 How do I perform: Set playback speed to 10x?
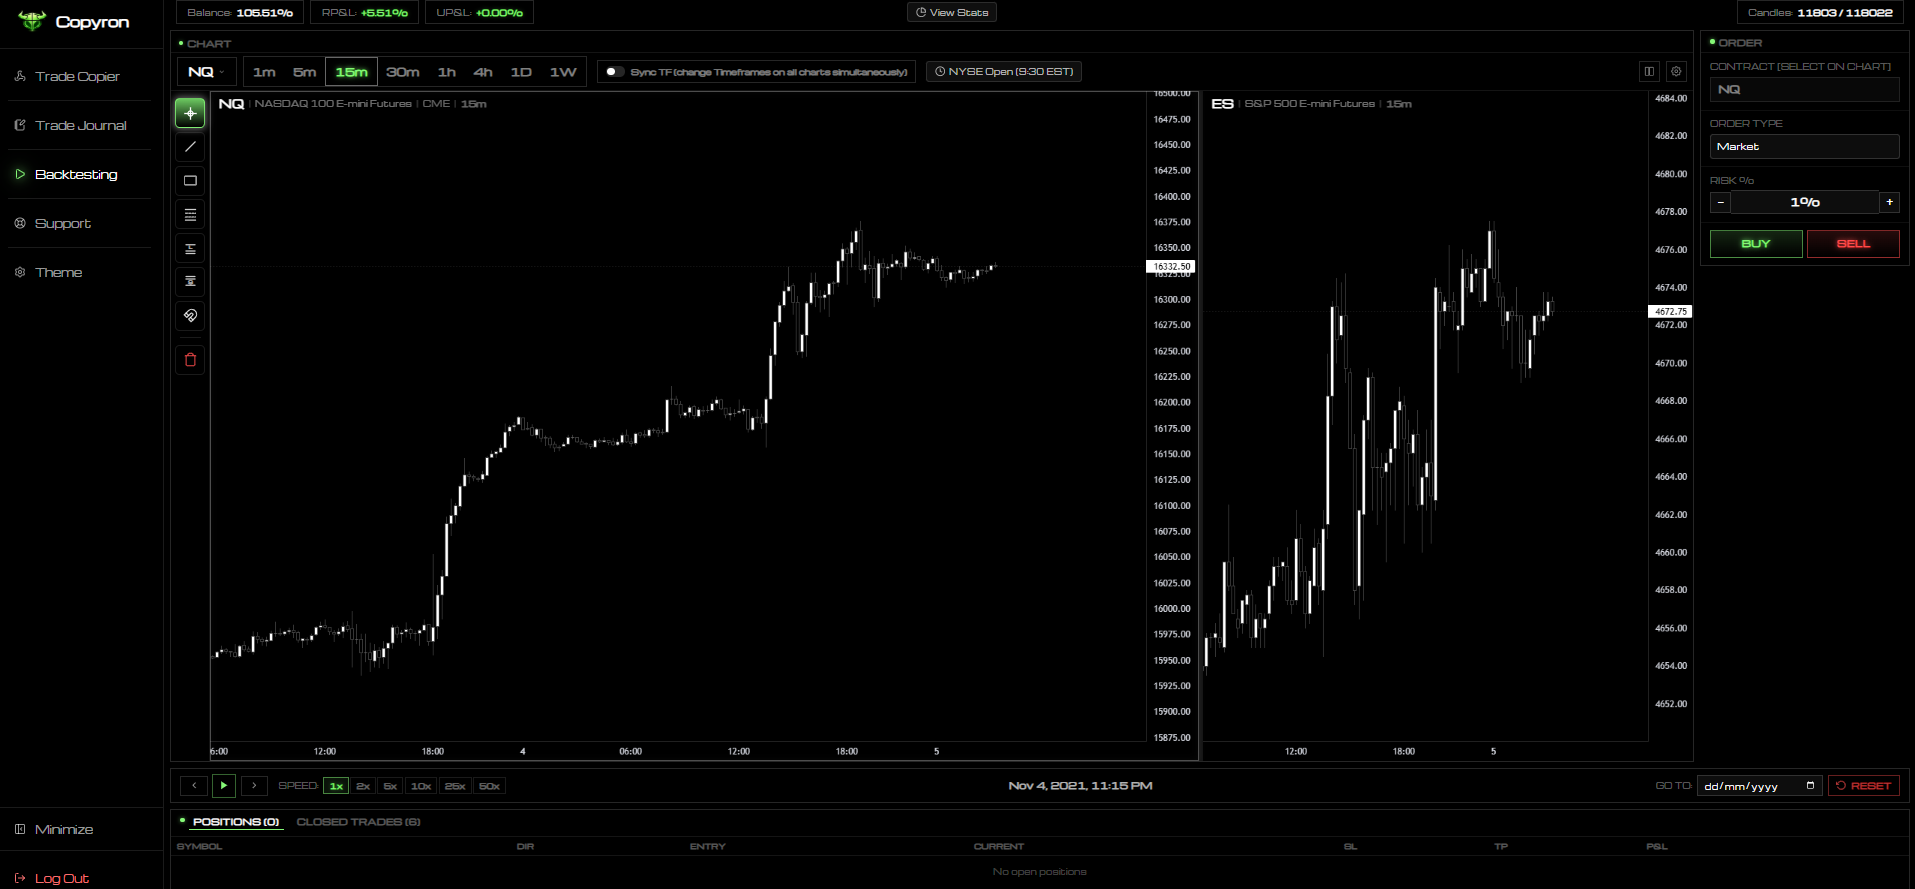pos(421,786)
